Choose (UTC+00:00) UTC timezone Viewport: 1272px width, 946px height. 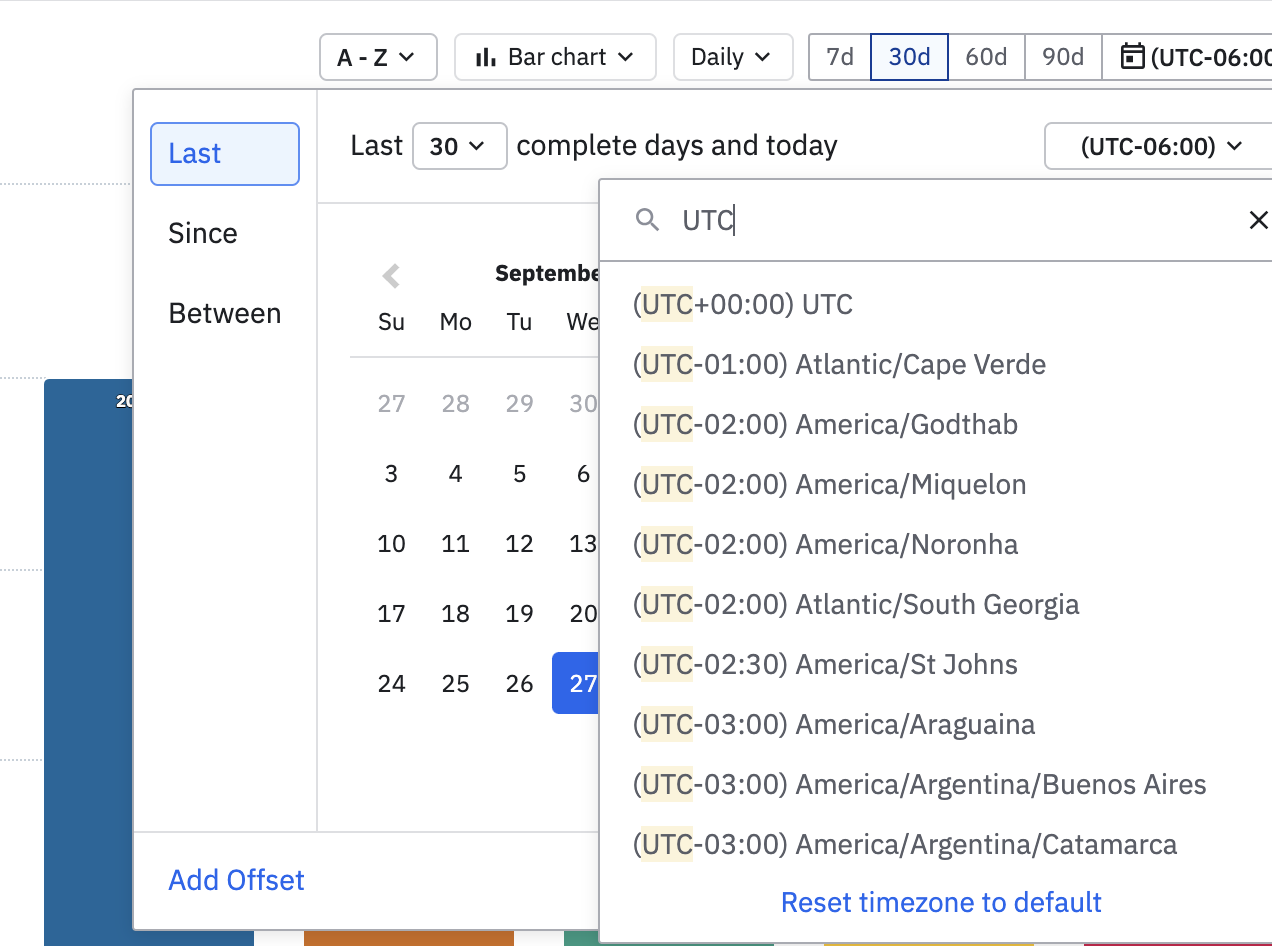coord(742,304)
